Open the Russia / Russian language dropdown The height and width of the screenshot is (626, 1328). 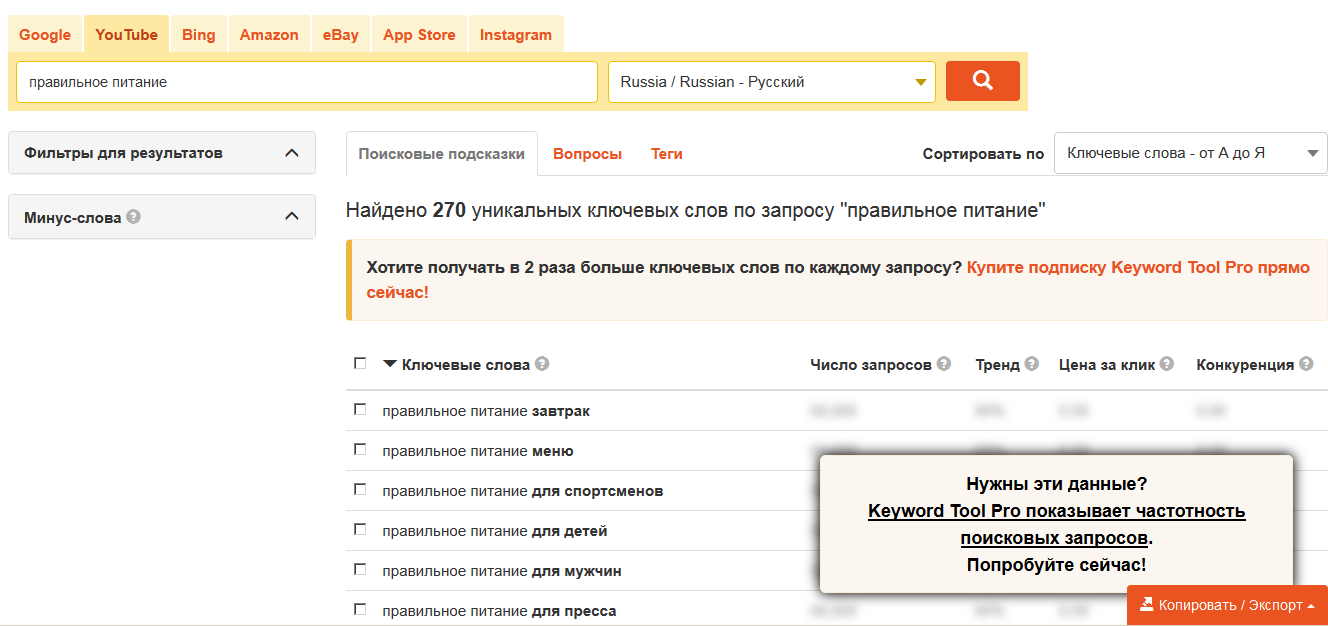tap(771, 82)
